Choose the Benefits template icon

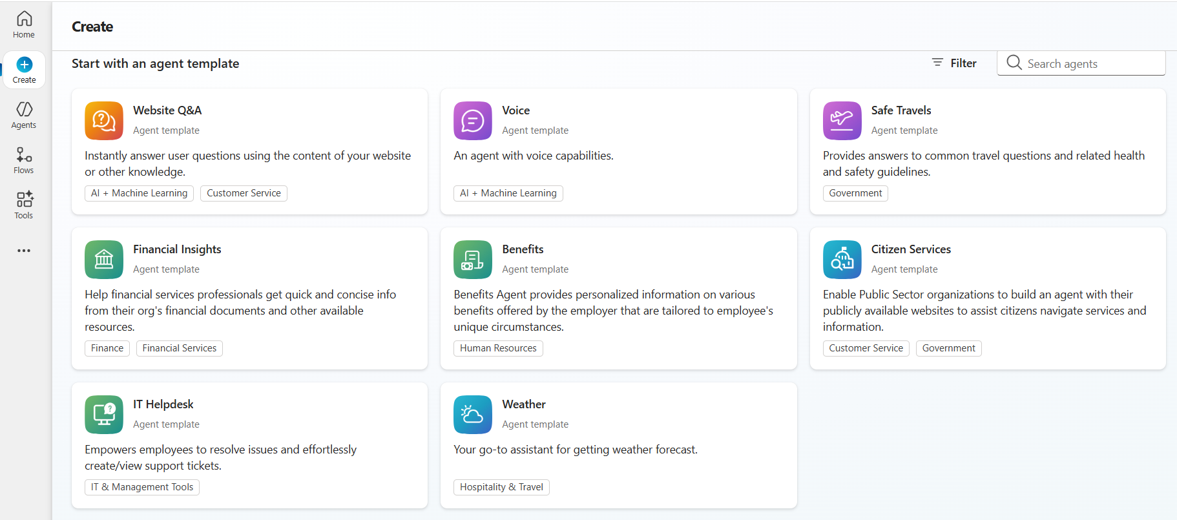pos(472,259)
